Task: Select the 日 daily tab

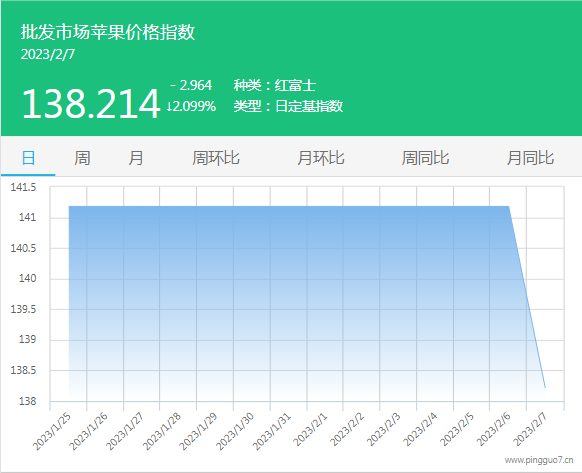Action: (28, 158)
